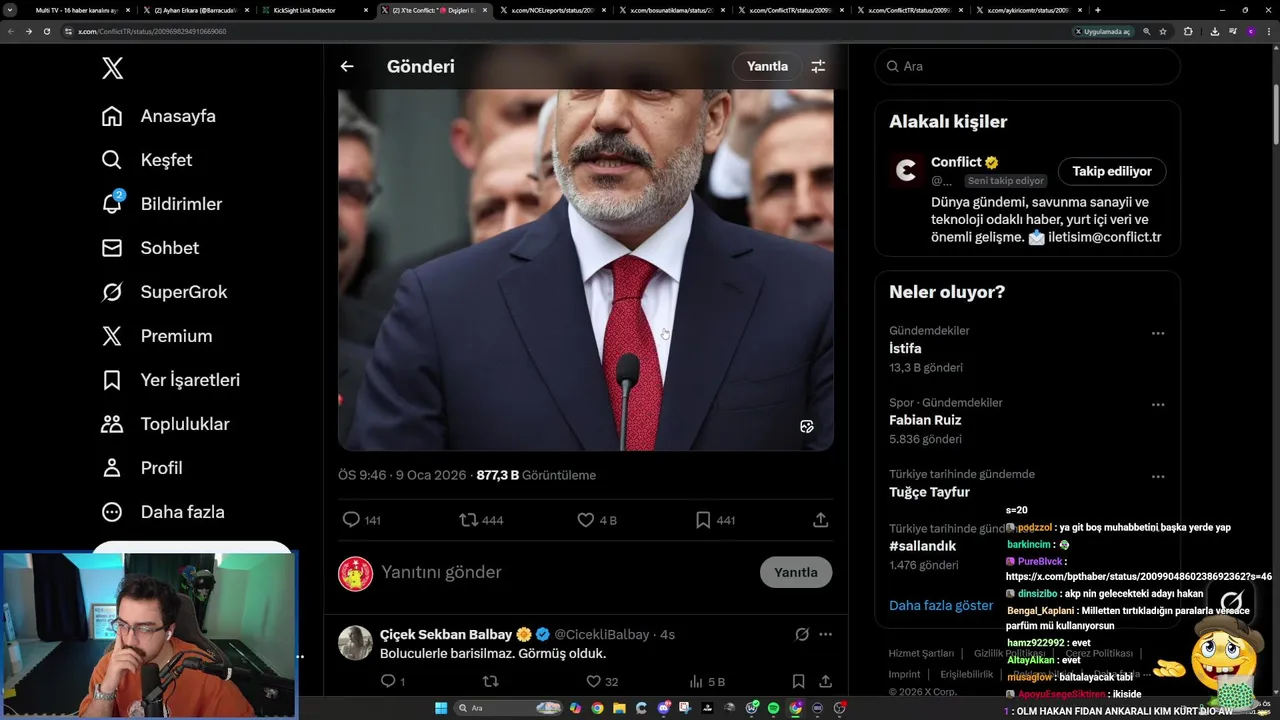Viewport: 1280px width, 720px height.
Task: Open Bildirimler notifications
Action: 162,204
